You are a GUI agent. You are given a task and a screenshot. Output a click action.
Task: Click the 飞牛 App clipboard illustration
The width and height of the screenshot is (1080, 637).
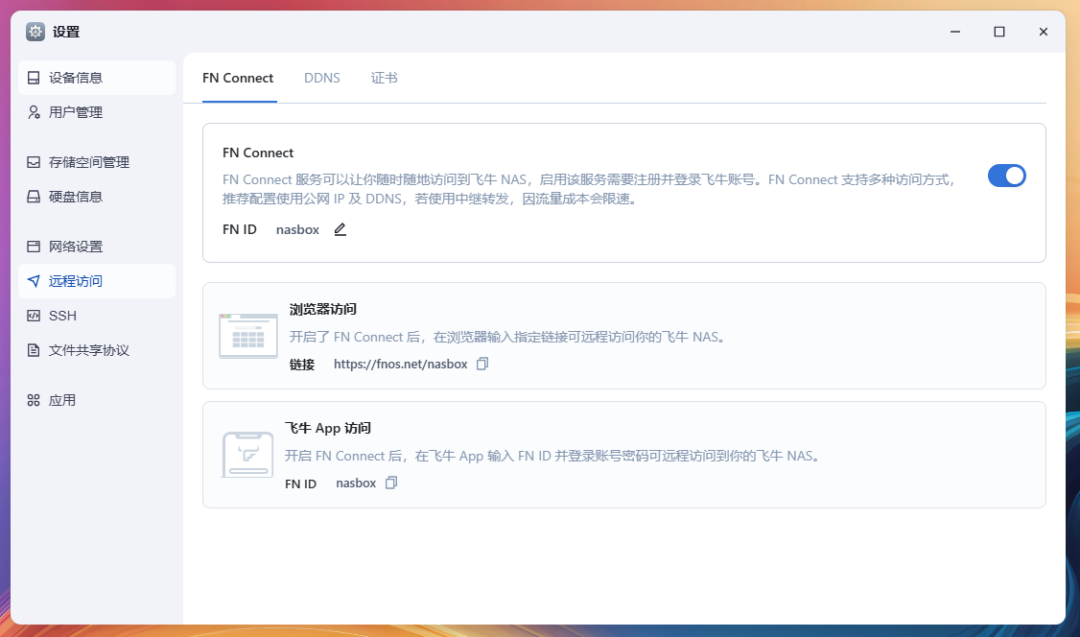[x=247, y=455]
